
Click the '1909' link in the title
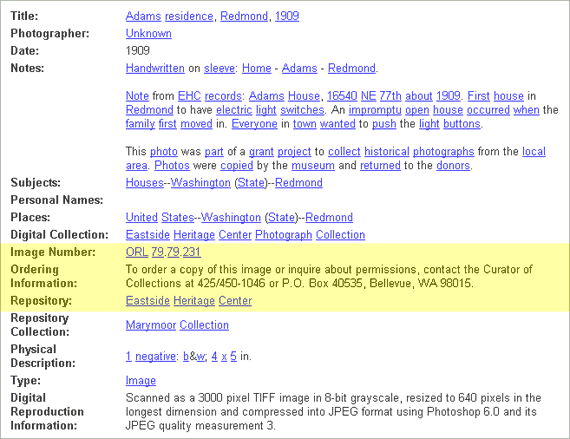coord(287,16)
